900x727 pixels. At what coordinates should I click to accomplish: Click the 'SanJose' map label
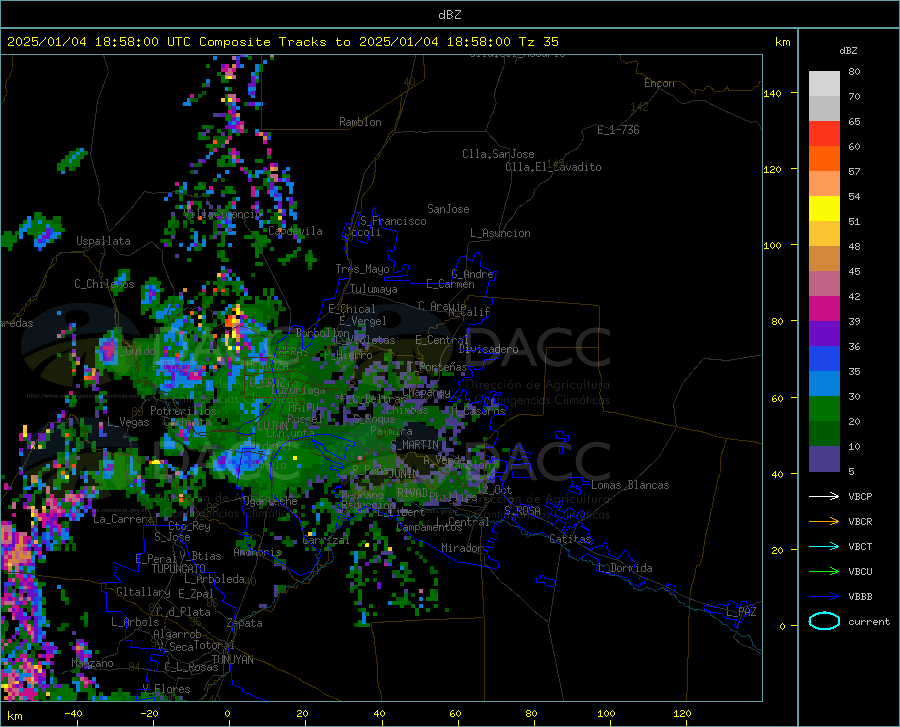tap(448, 209)
